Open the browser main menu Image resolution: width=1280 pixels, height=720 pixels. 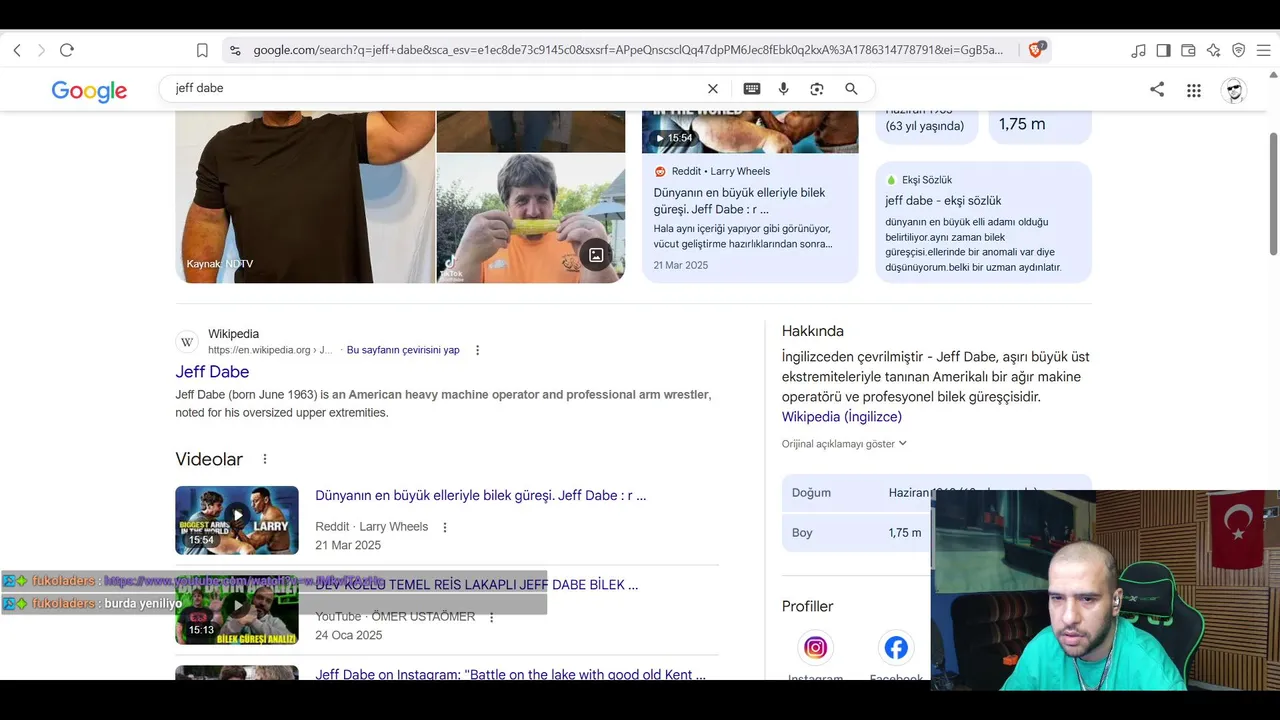coord(1263,50)
